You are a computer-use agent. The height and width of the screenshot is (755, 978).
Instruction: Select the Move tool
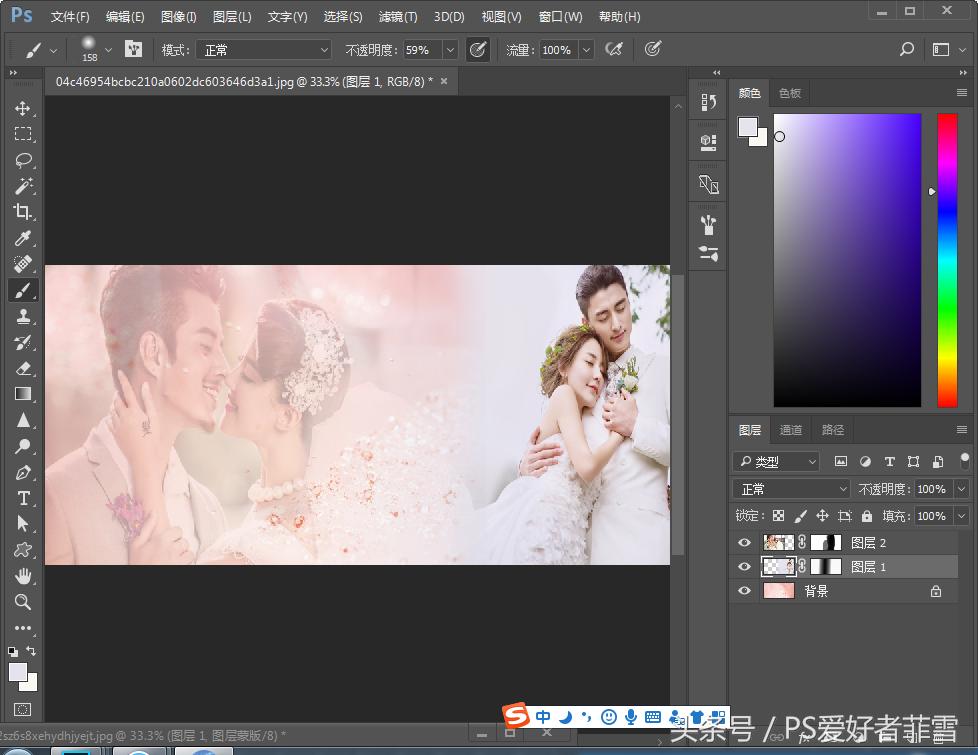22,108
